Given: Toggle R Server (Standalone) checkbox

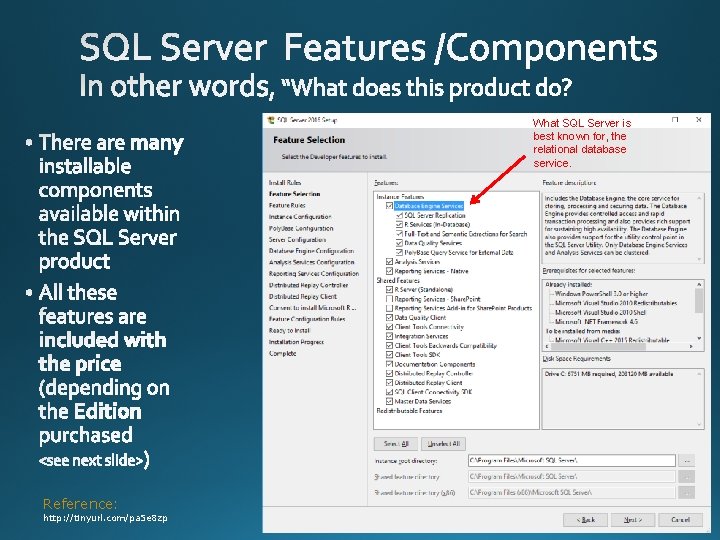Looking at the screenshot, I should tap(389, 290).
